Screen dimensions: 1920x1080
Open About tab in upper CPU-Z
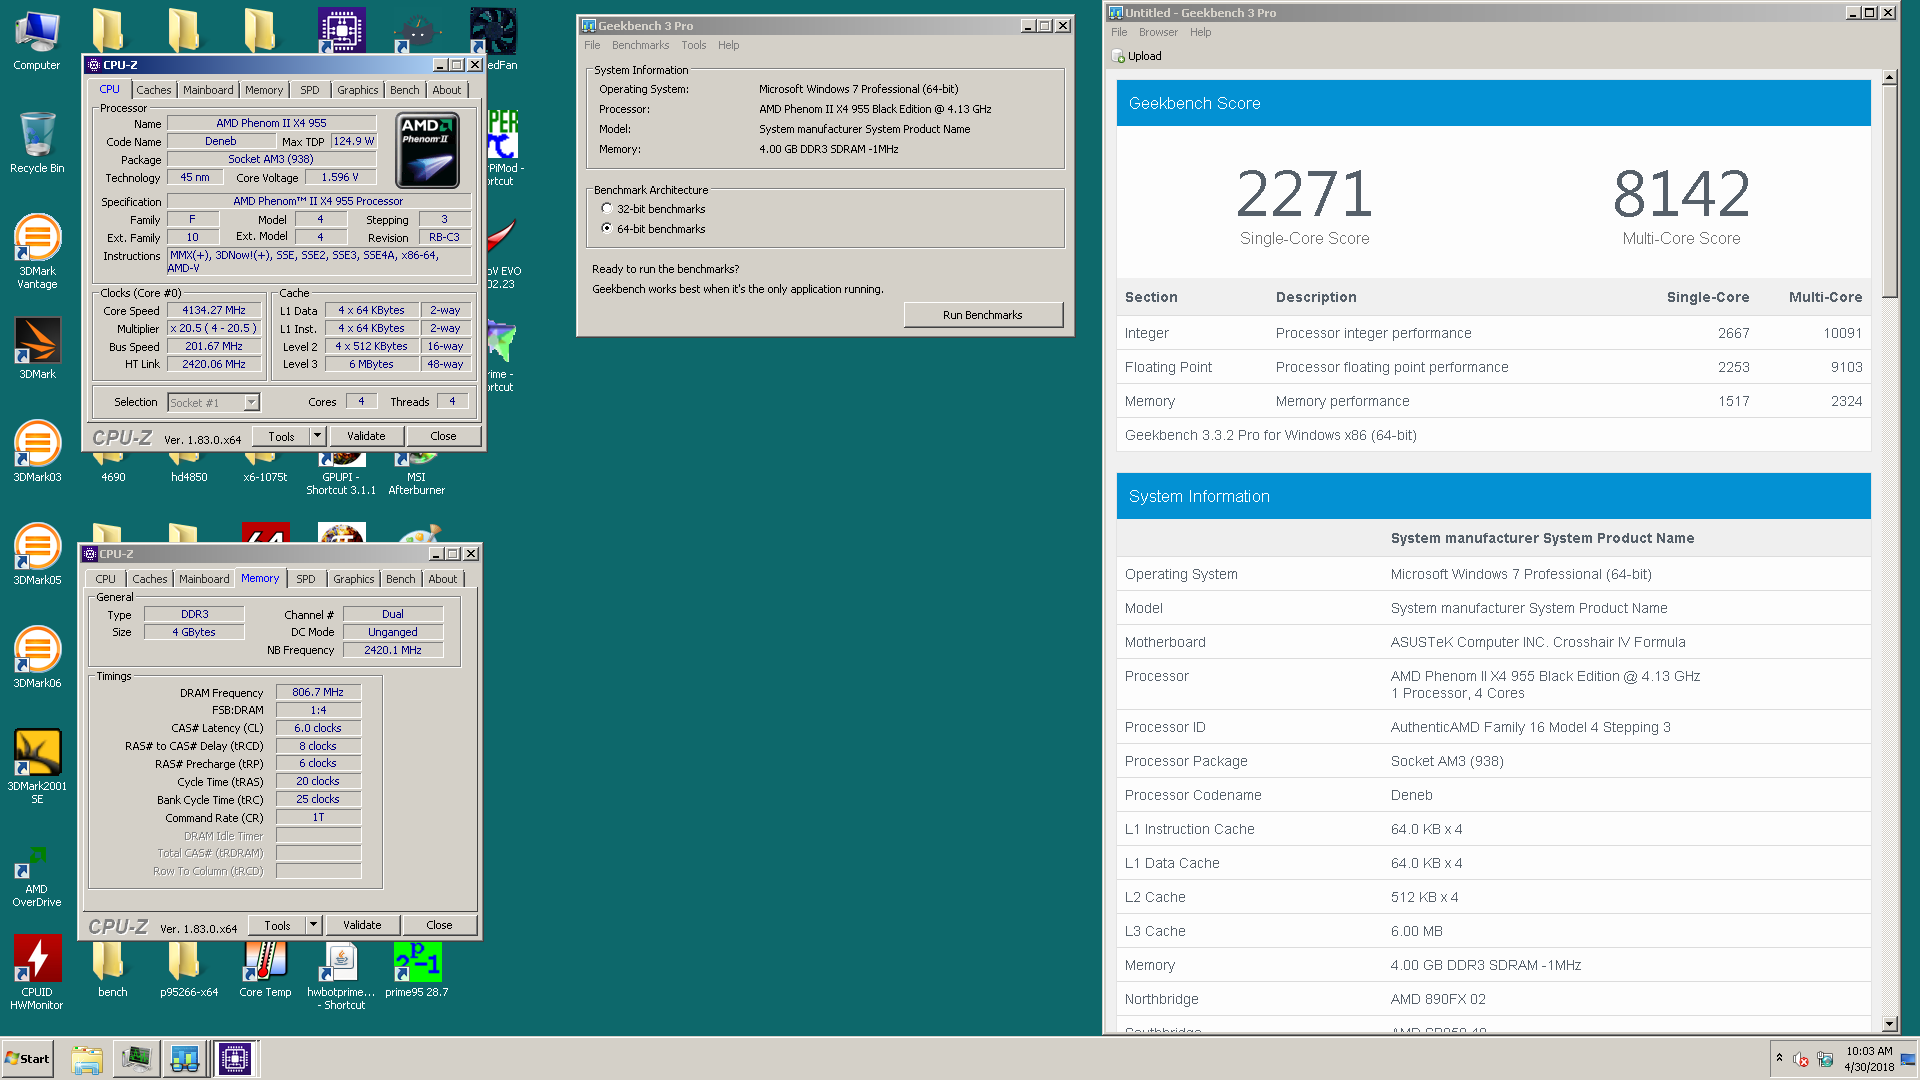coord(447,90)
